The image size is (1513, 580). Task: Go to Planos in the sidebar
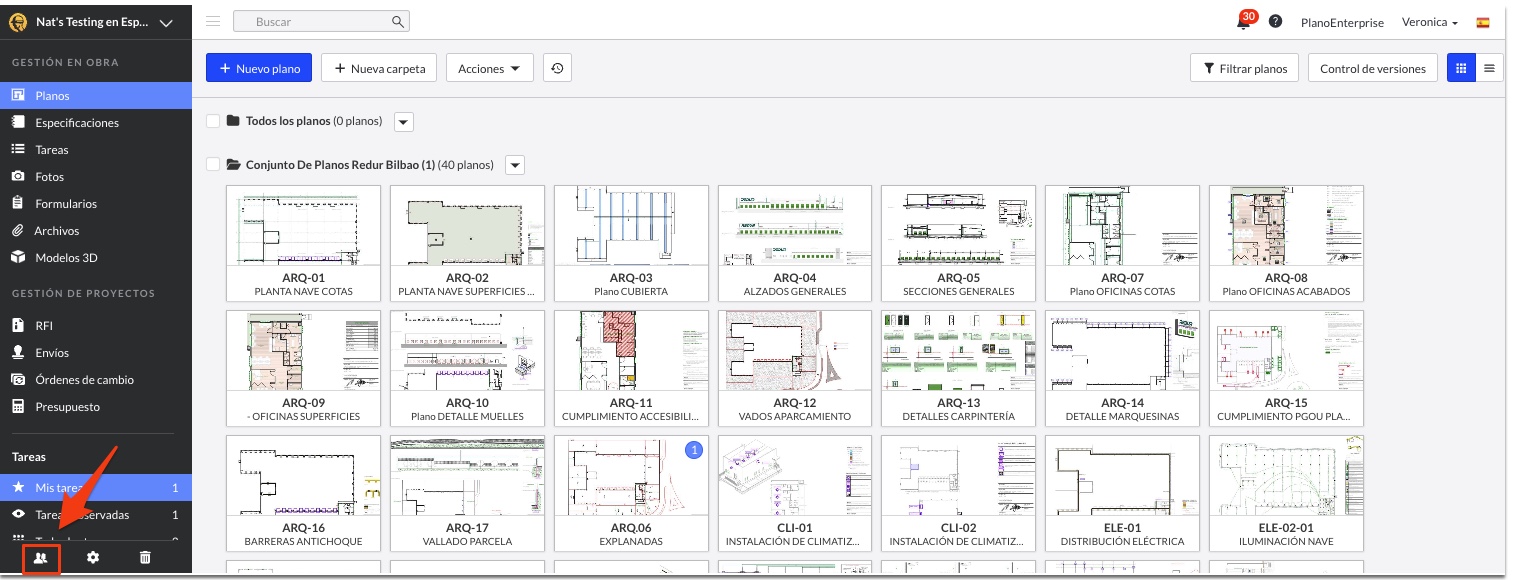96,95
